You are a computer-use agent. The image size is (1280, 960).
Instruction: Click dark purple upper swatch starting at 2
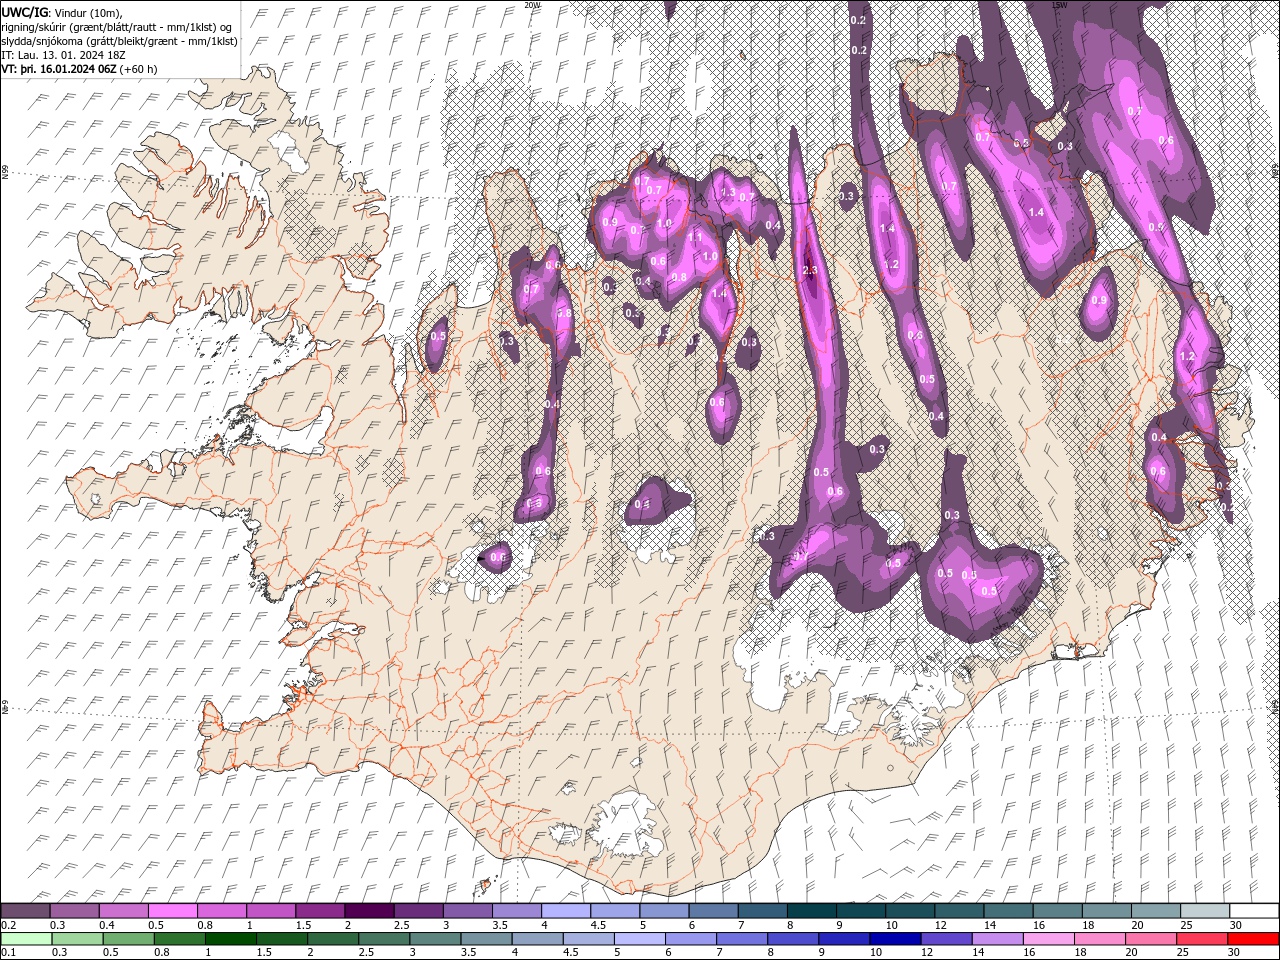click(368, 911)
